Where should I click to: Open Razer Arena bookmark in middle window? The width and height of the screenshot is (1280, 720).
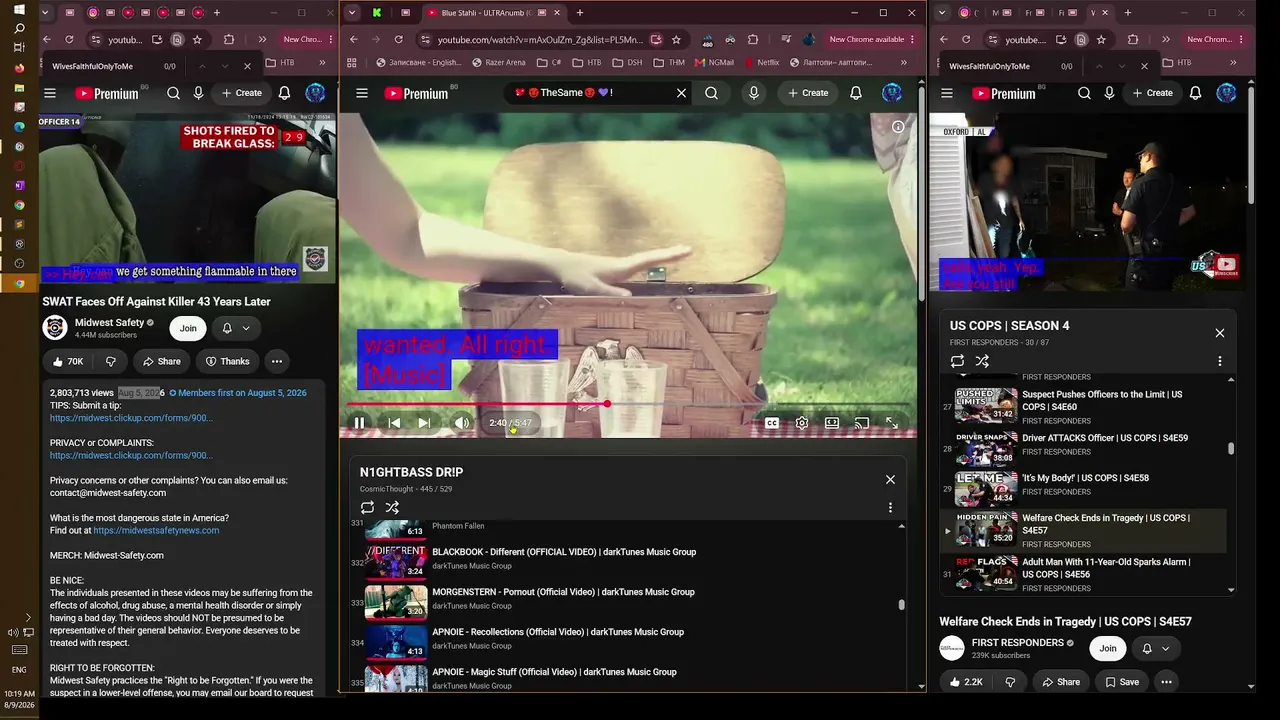coord(499,62)
